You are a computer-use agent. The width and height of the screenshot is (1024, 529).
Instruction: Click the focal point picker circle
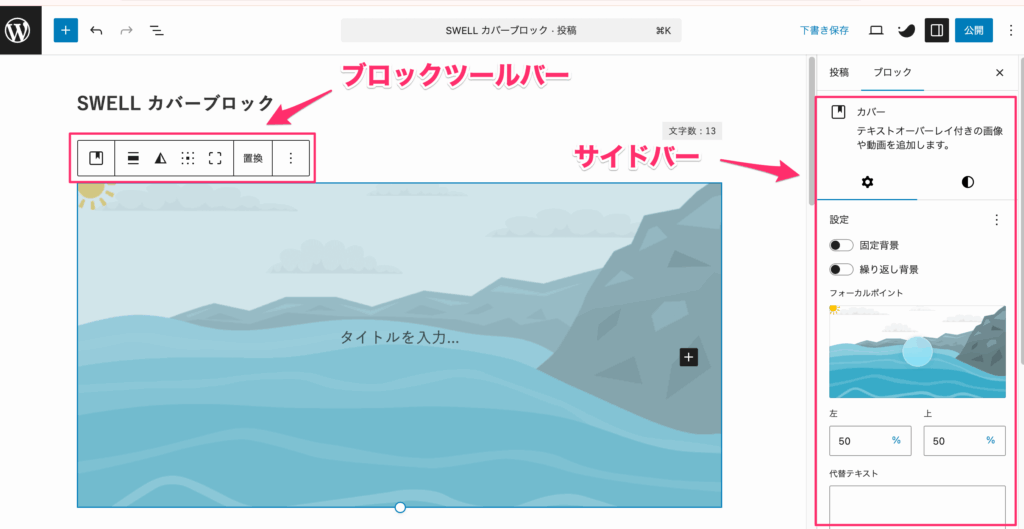pyautogui.click(x=918, y=351)
